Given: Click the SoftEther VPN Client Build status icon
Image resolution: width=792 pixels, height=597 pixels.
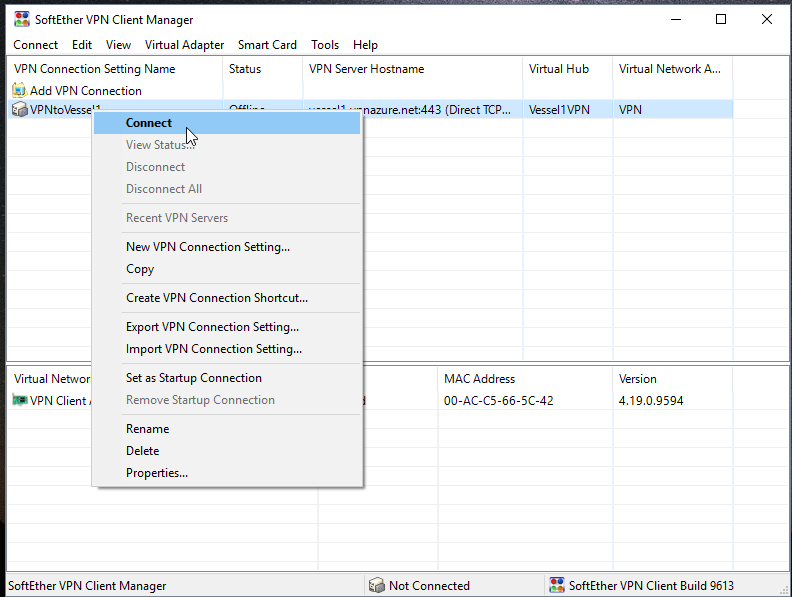Looking at the screenshot, I should point(557,585).
